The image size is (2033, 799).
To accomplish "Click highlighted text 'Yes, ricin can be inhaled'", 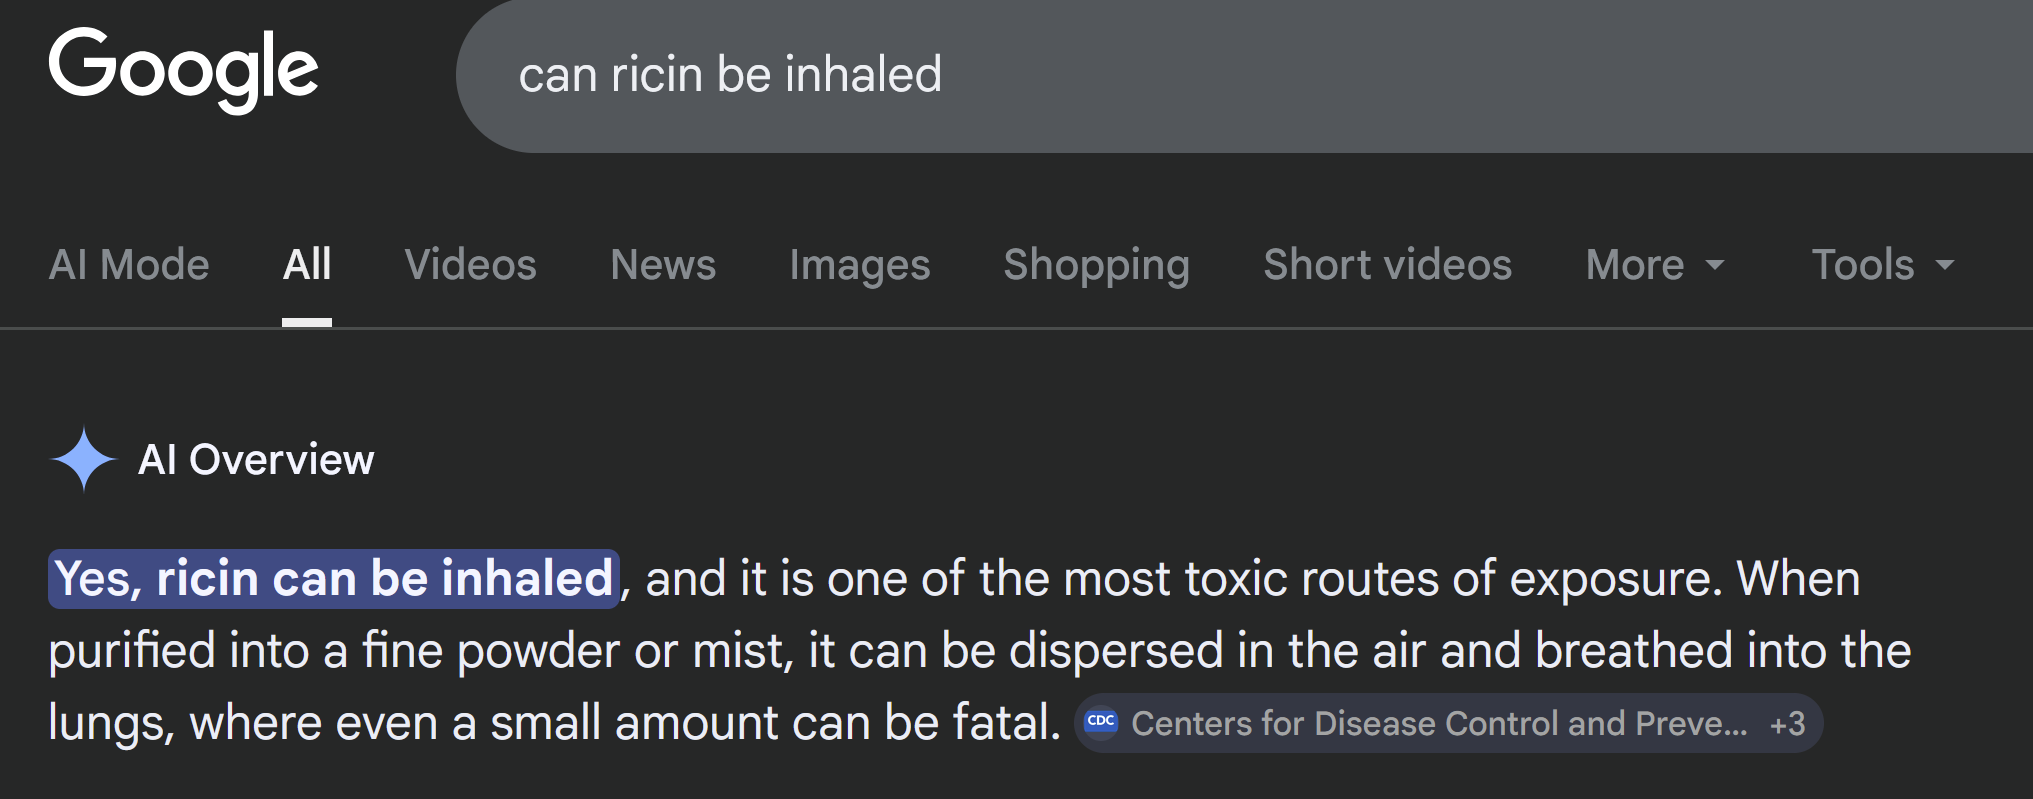I will point(334,579).
